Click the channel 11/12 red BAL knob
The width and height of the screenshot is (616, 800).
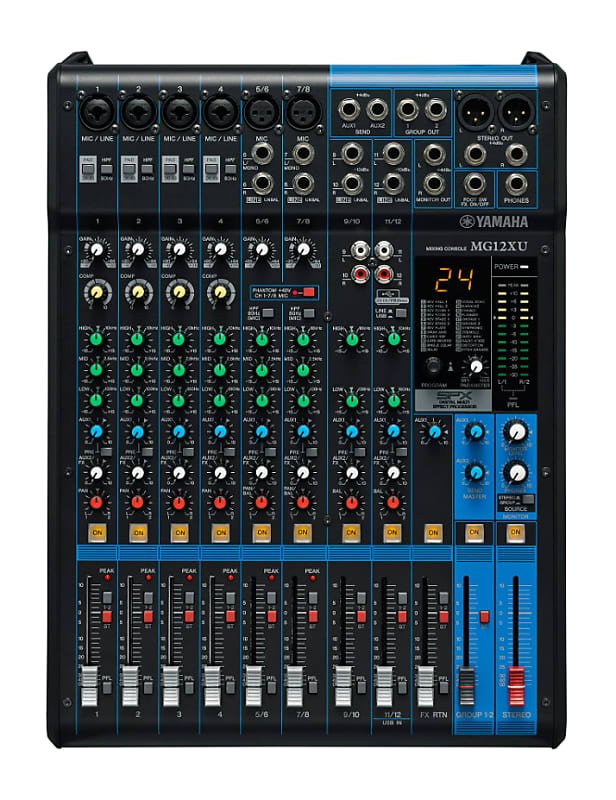pyautogui.click(x=392, y=503)
